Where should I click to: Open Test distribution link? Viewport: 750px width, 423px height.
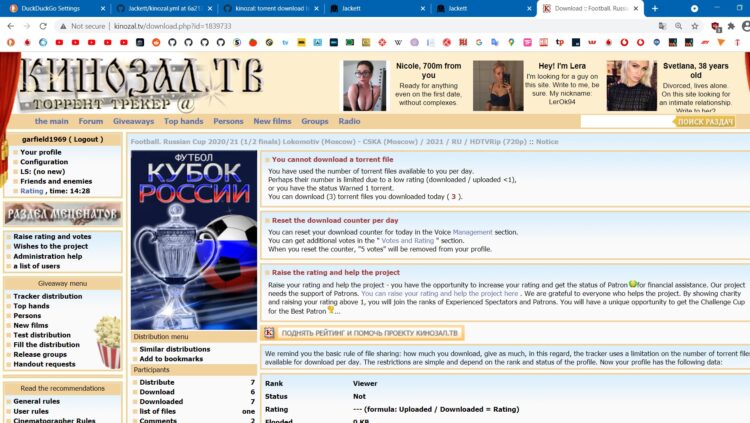click(x=42, y=335)
